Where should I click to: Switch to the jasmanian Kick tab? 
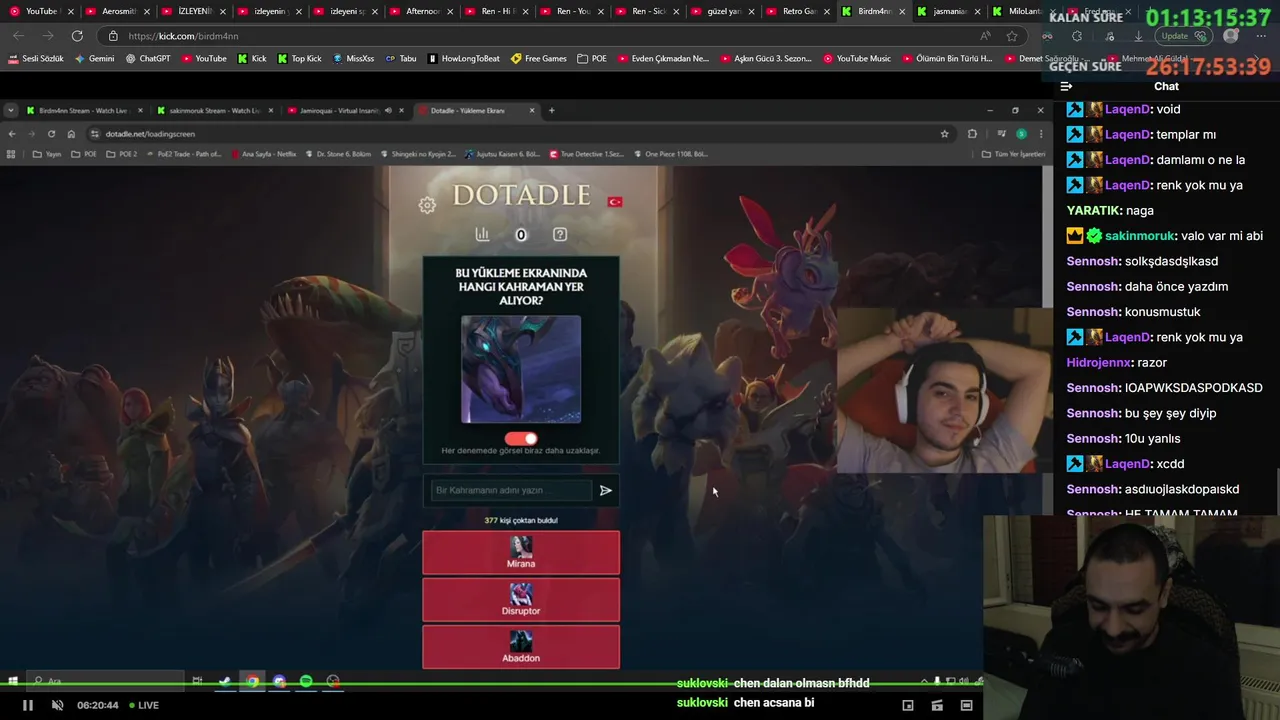point(950,11)
